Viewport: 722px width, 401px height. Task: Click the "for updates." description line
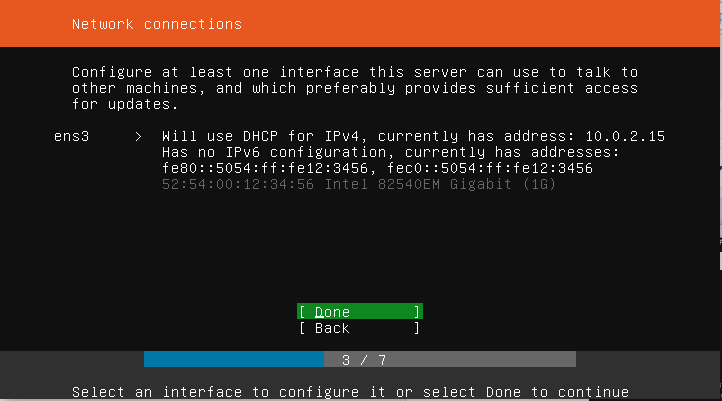coord(126,104)
